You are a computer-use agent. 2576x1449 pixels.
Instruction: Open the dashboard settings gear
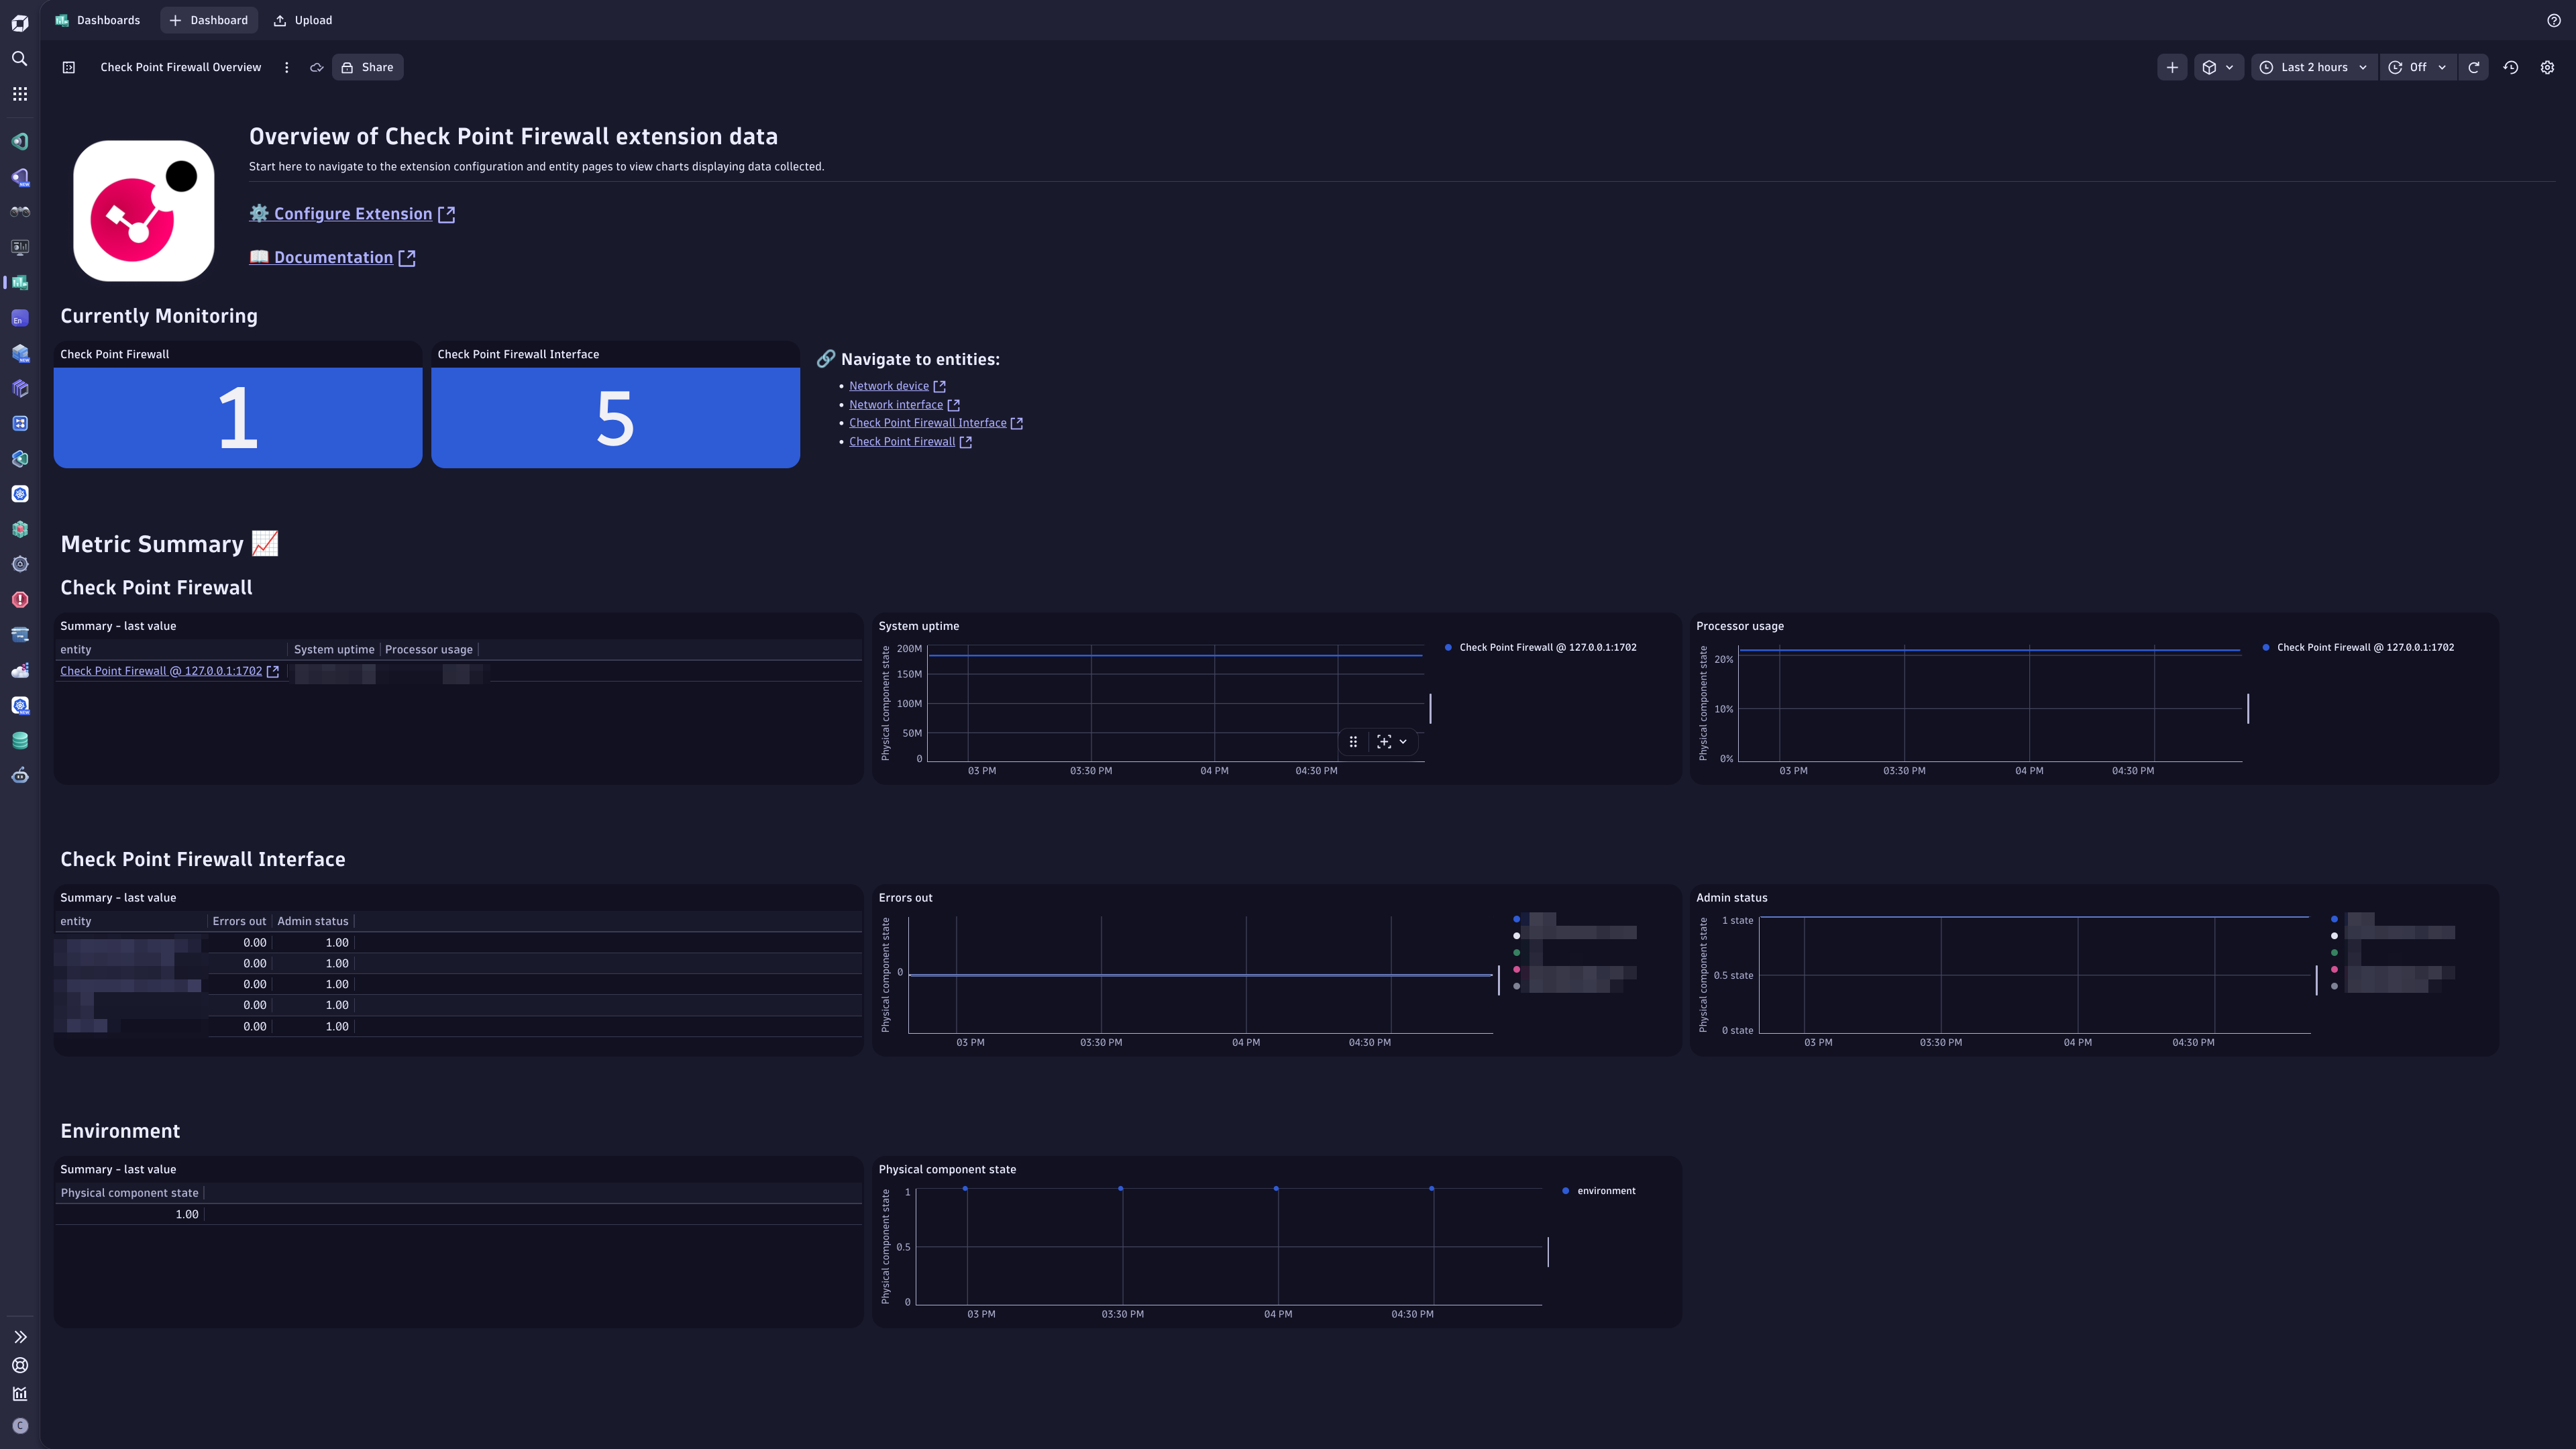[x=2547, y=67]
